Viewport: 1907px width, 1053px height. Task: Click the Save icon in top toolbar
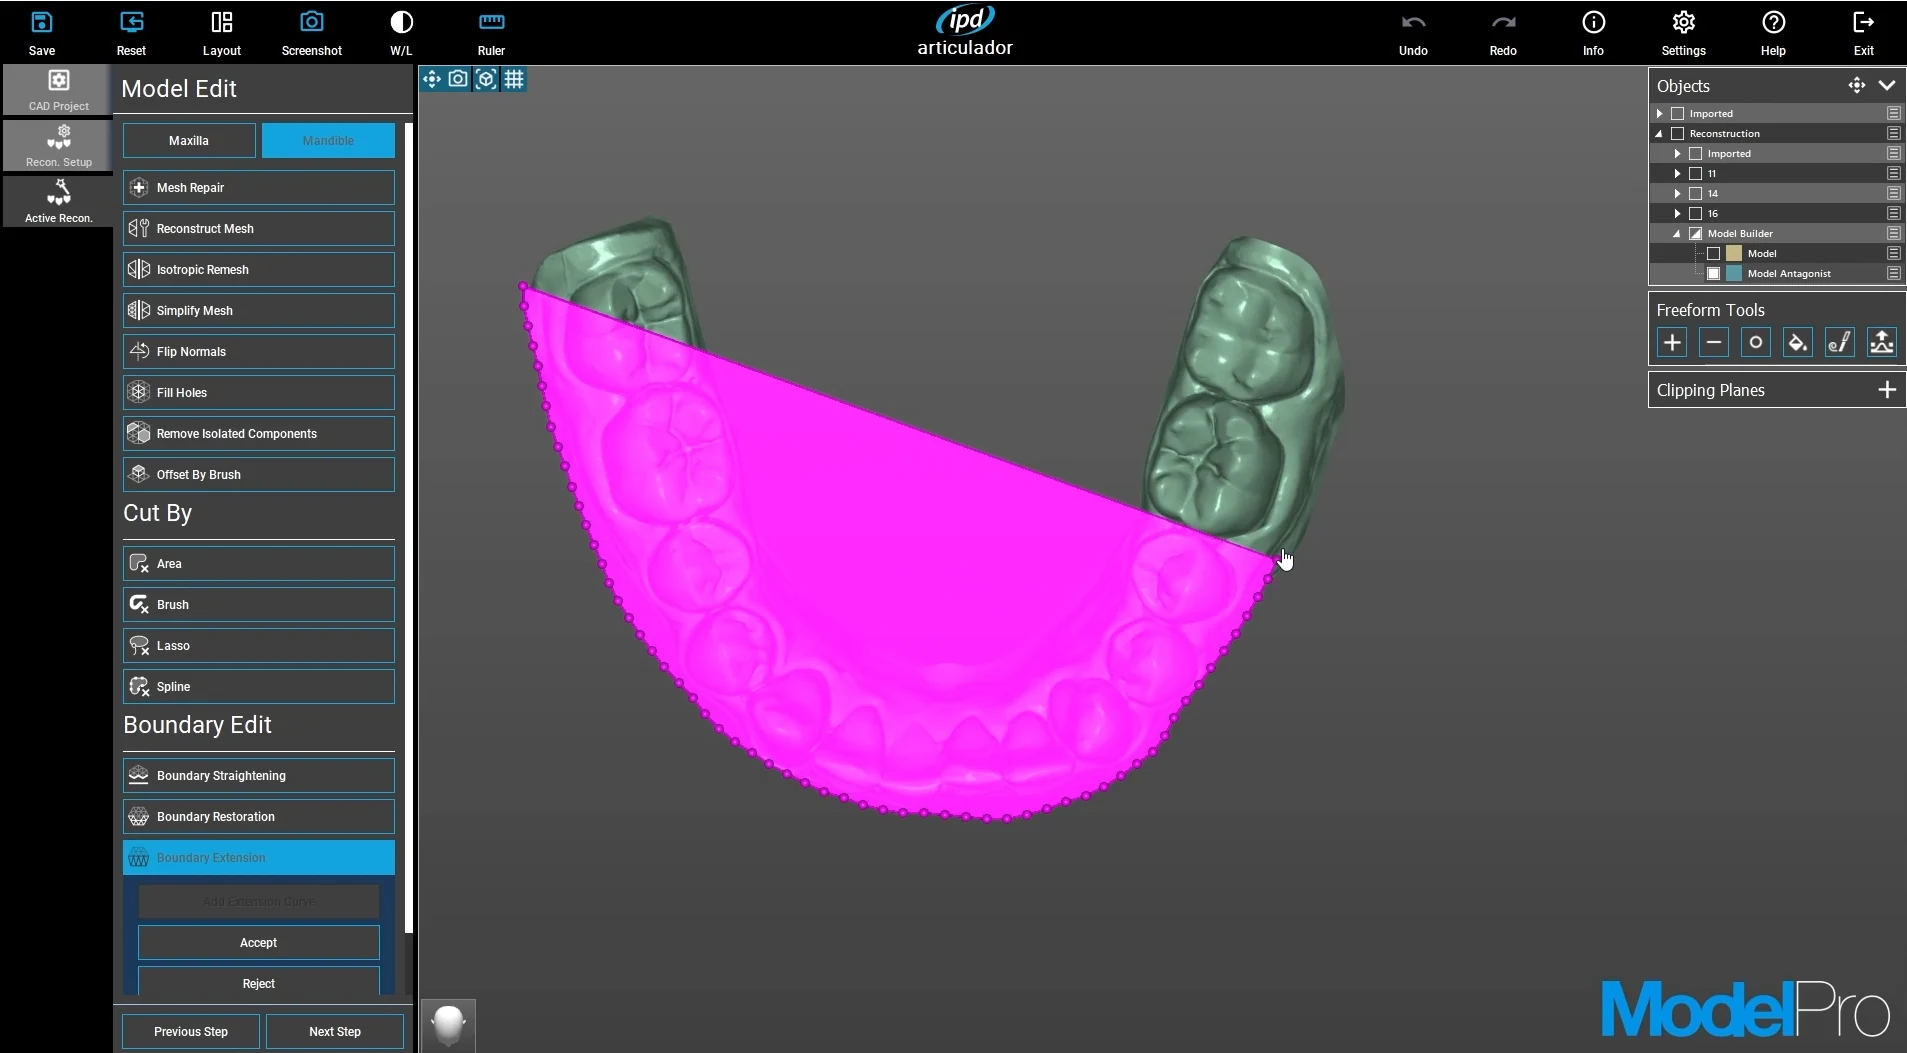tap(42, 22)
